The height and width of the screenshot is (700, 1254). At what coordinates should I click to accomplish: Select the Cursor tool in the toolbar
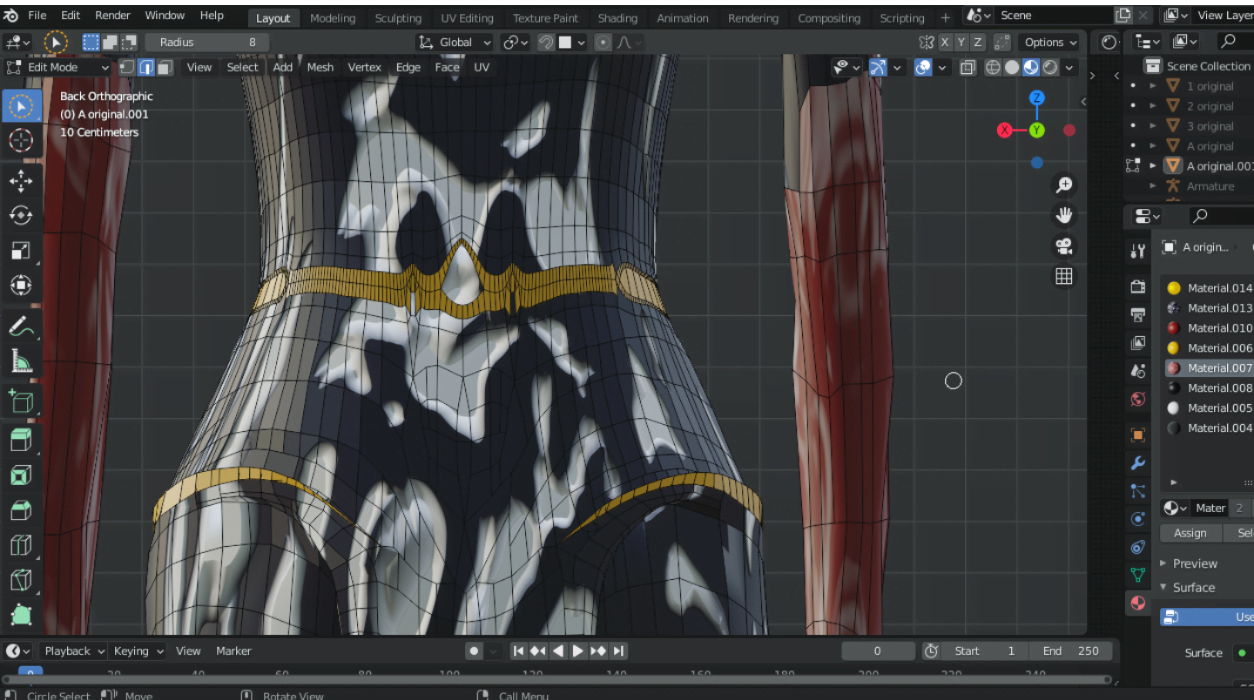click(x=21, y=141)
